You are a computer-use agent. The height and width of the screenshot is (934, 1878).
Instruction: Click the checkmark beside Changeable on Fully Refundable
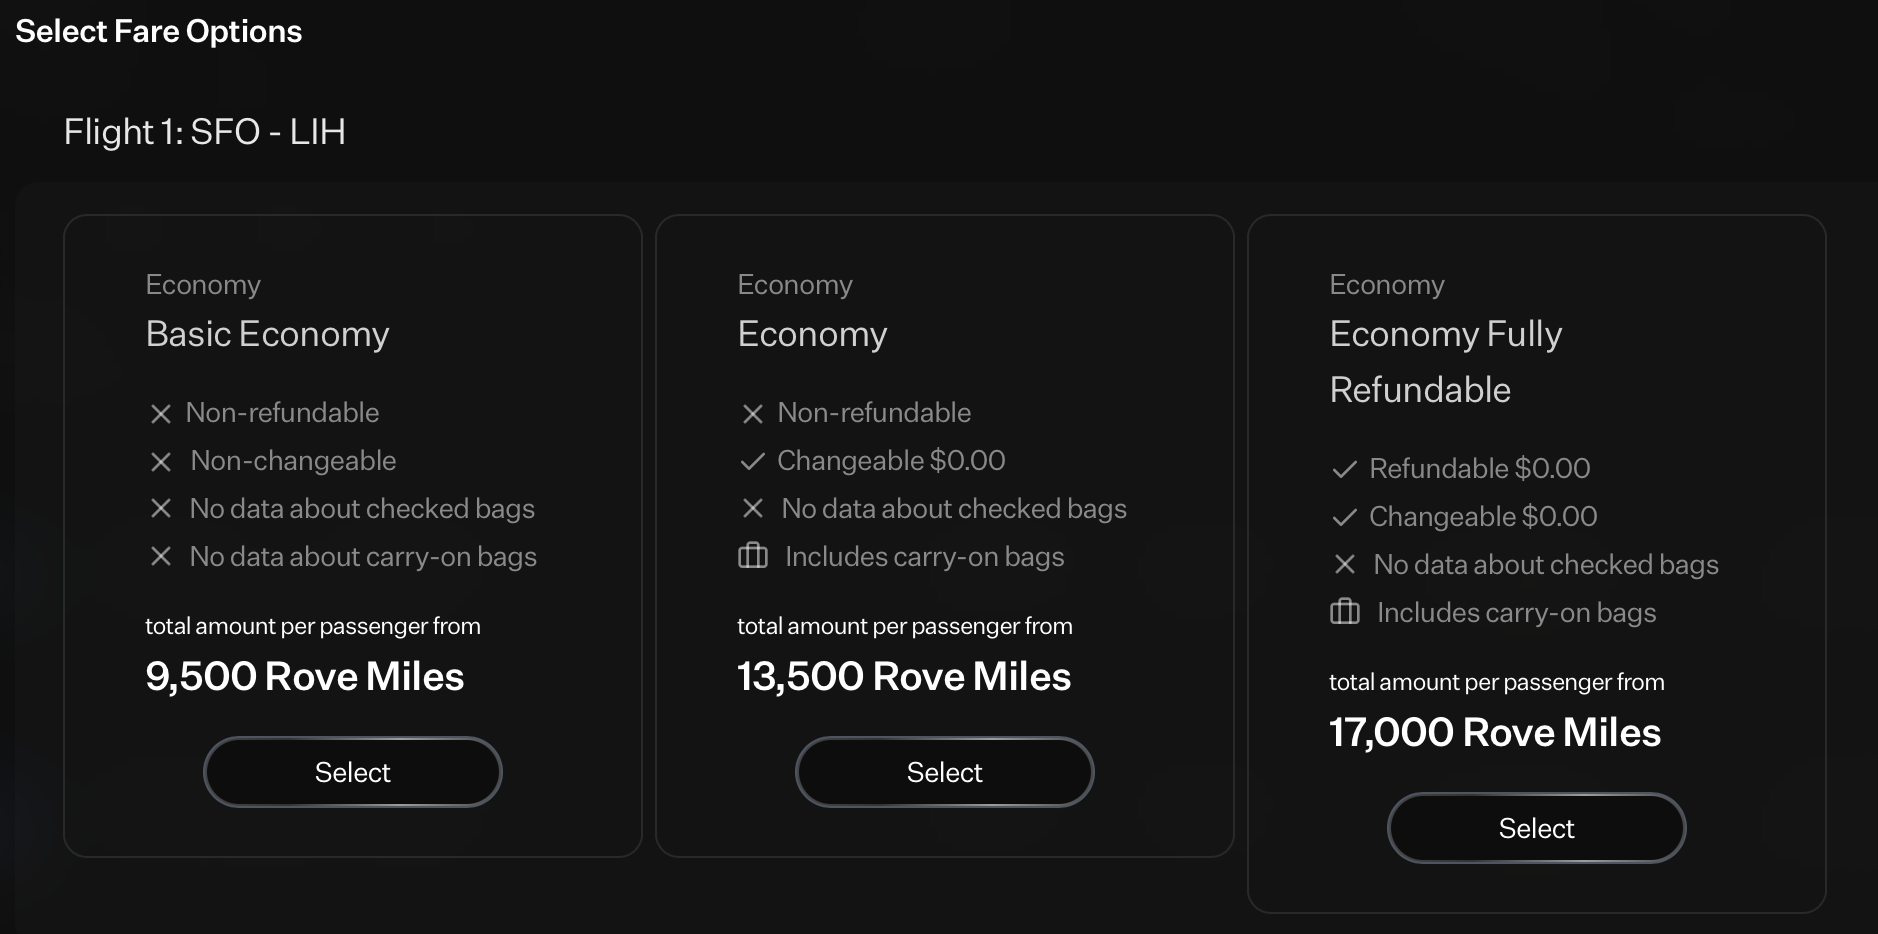1345,517
